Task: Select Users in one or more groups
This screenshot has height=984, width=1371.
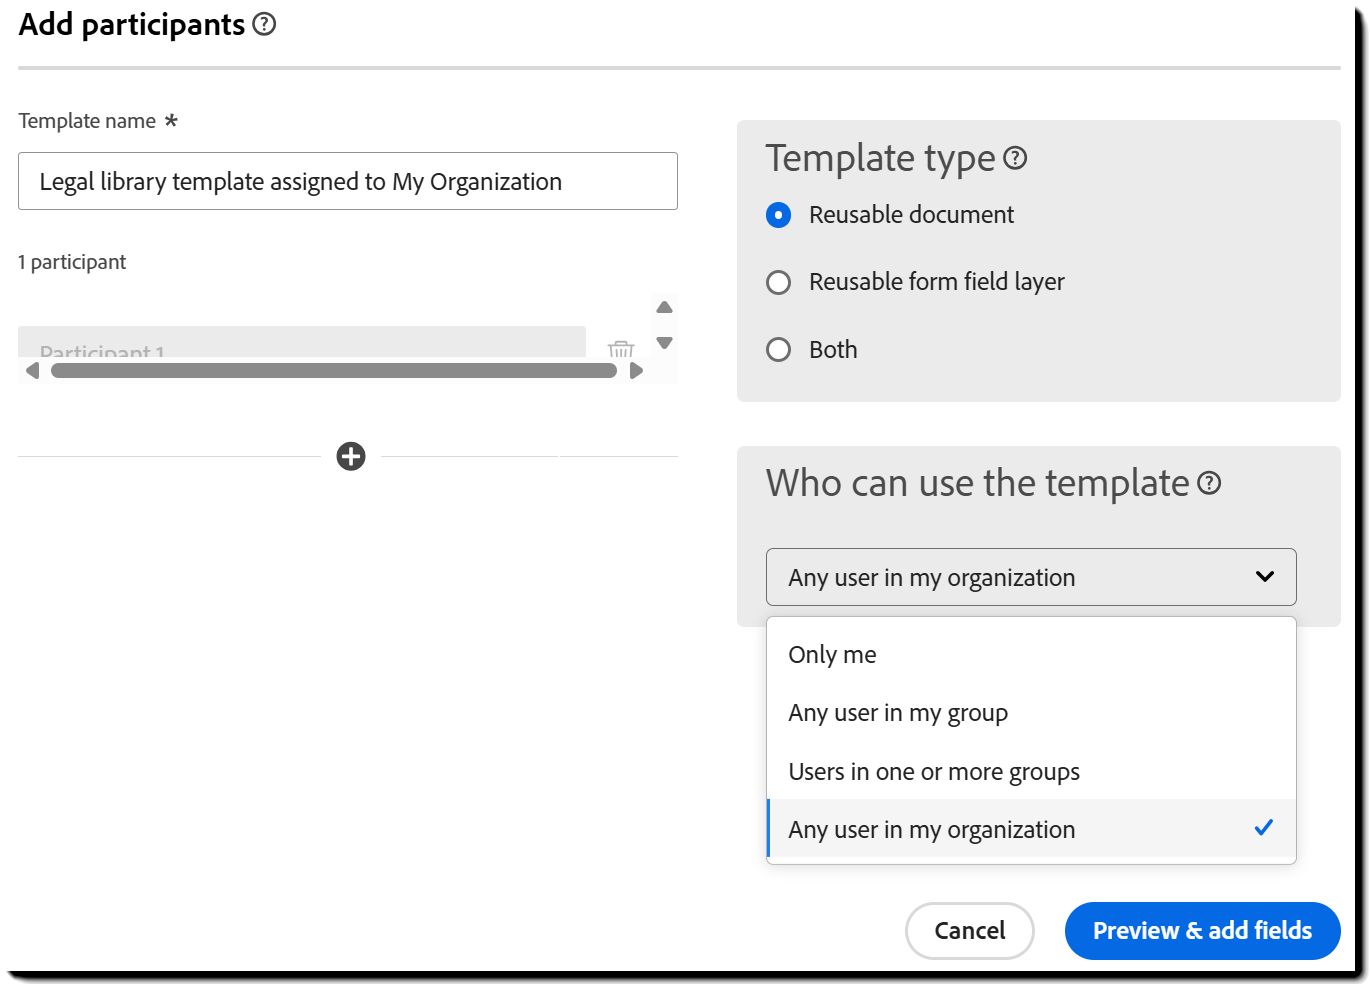Action: click(934, 772)
